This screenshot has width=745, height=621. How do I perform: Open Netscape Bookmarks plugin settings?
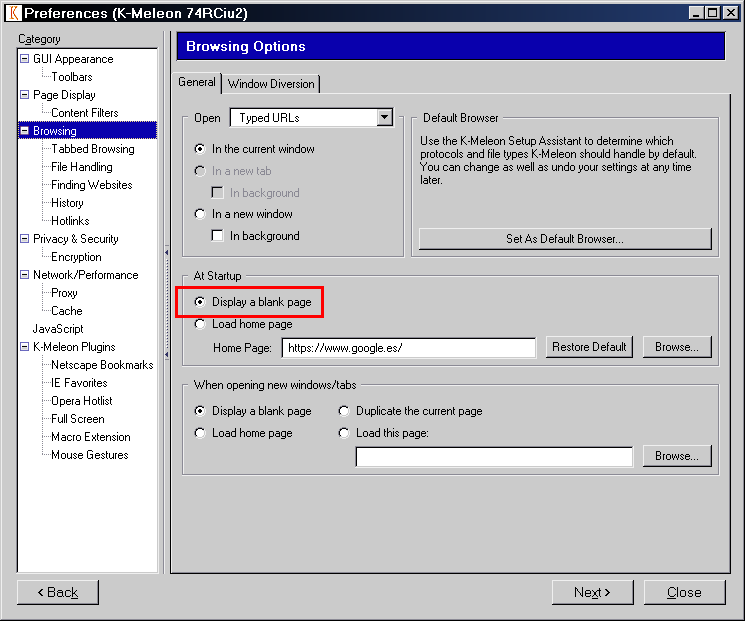pos(102,365)
